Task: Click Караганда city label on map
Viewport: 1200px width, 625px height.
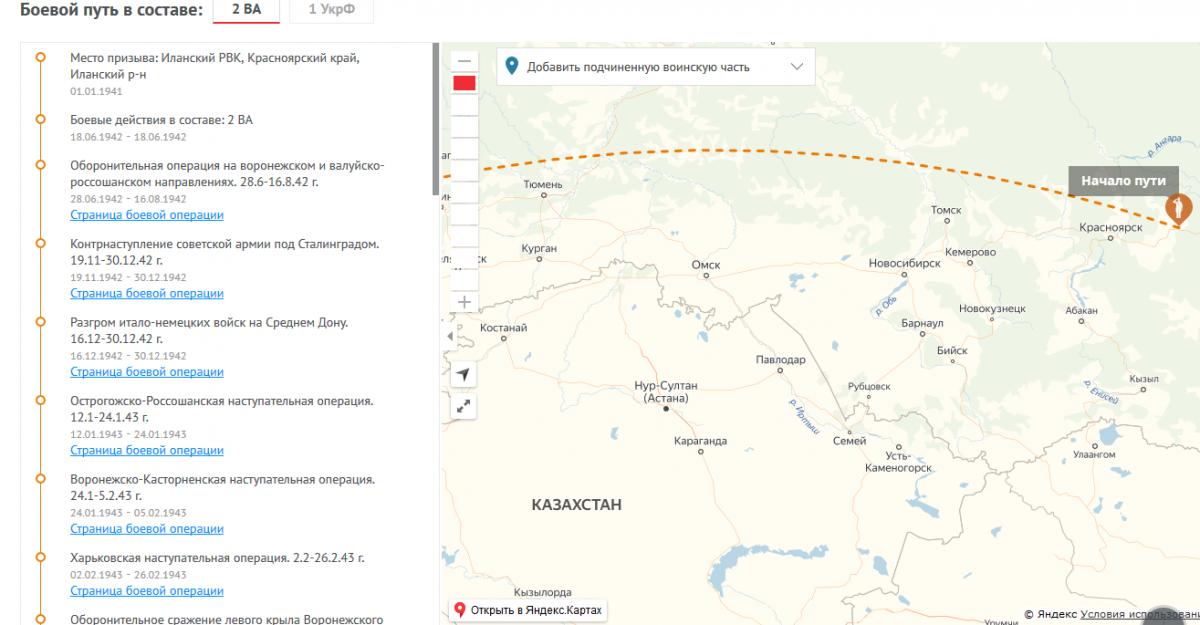Action: click(700, 440)
